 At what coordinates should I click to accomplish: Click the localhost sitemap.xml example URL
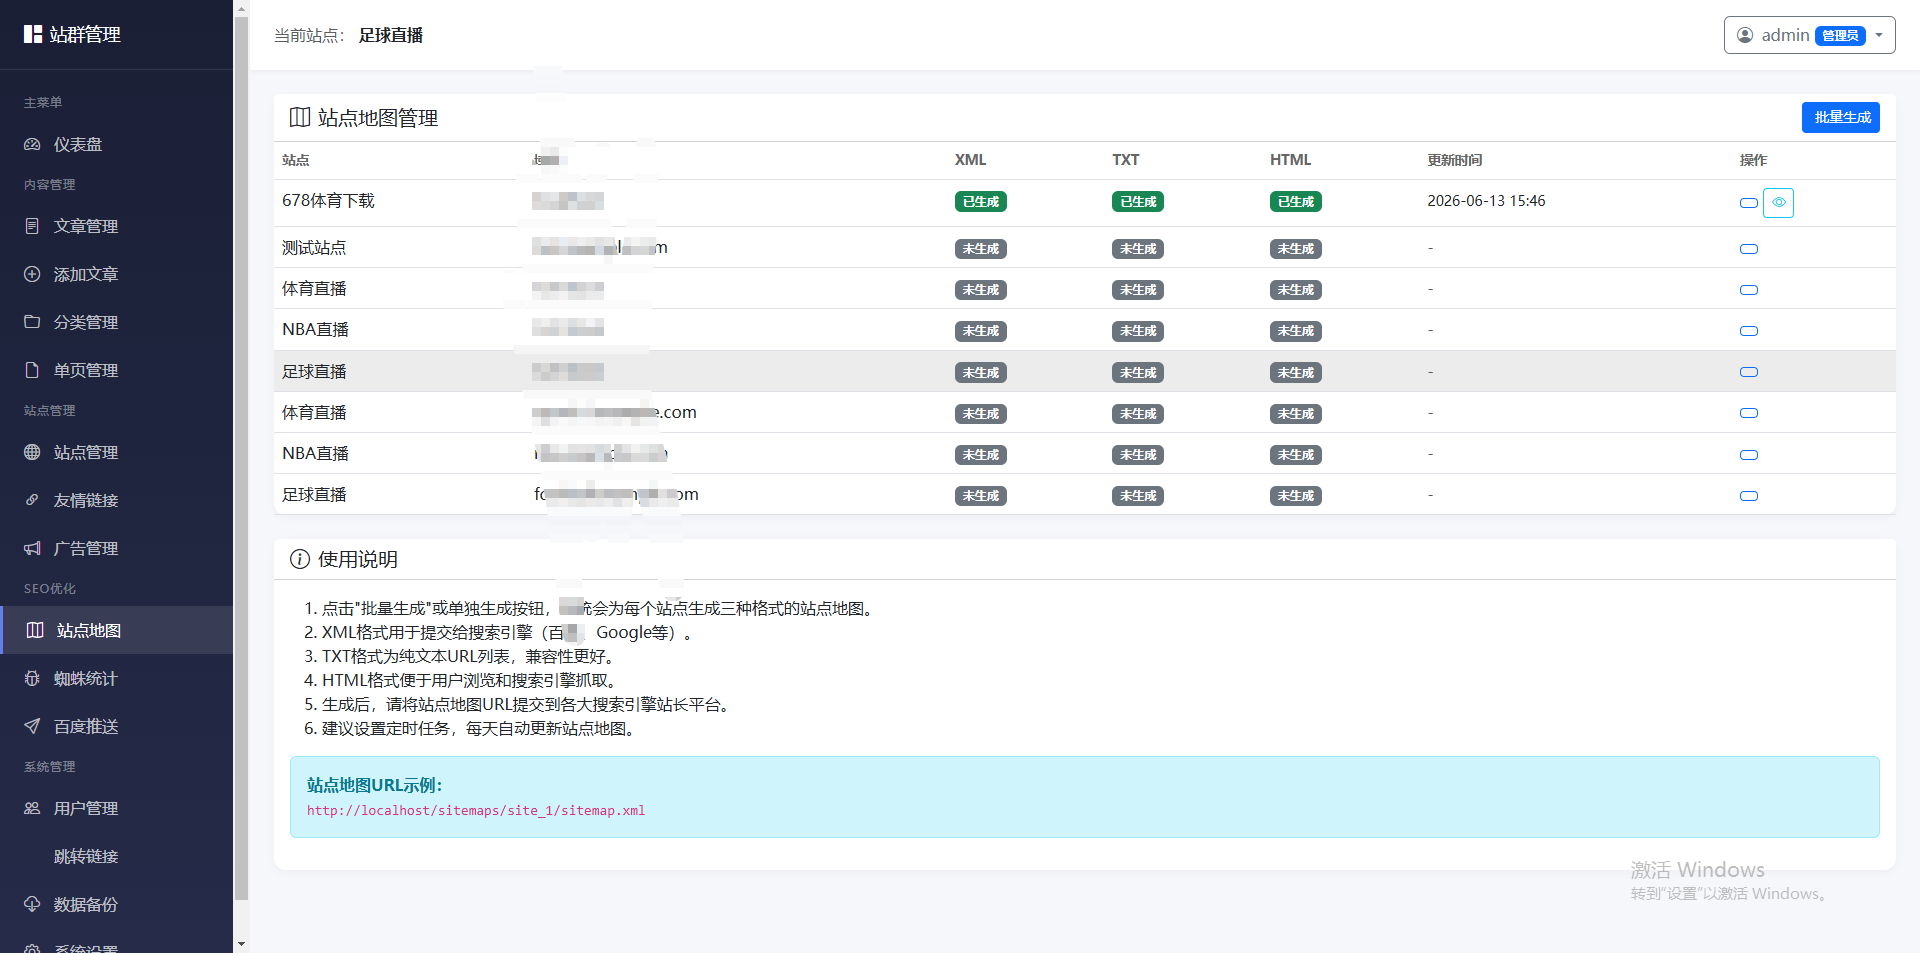point(476,811)
